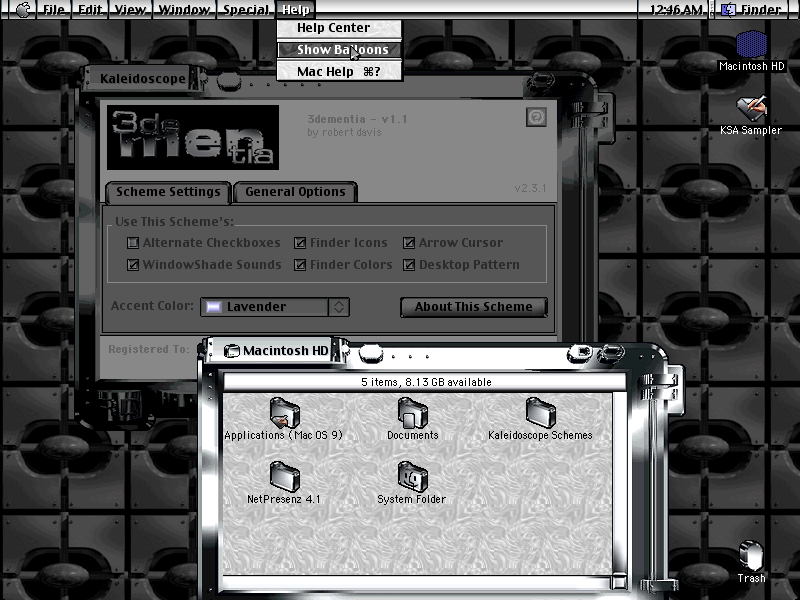Open the Window menu
The width and height of the screenshot is (800, 600).
[184, 9]
